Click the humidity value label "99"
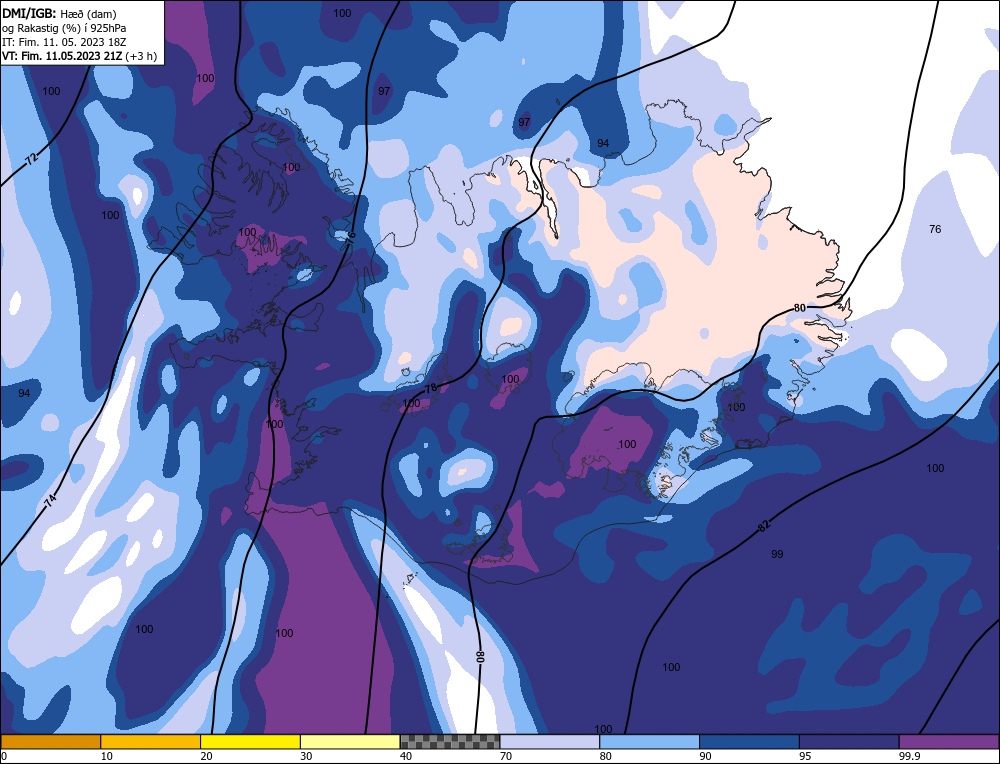Screen dimensions: 1000x764 pyautogui.click(x=777, y=554)
